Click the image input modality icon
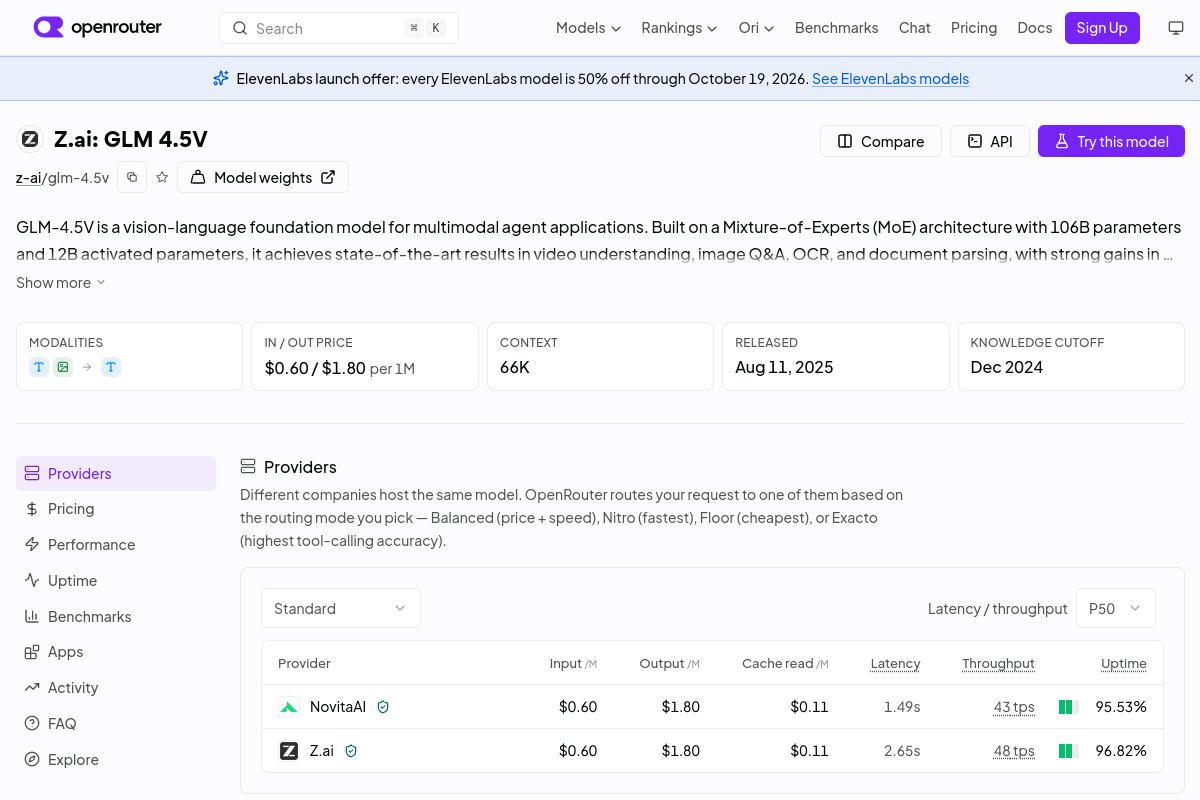 (x=63, y=367)
